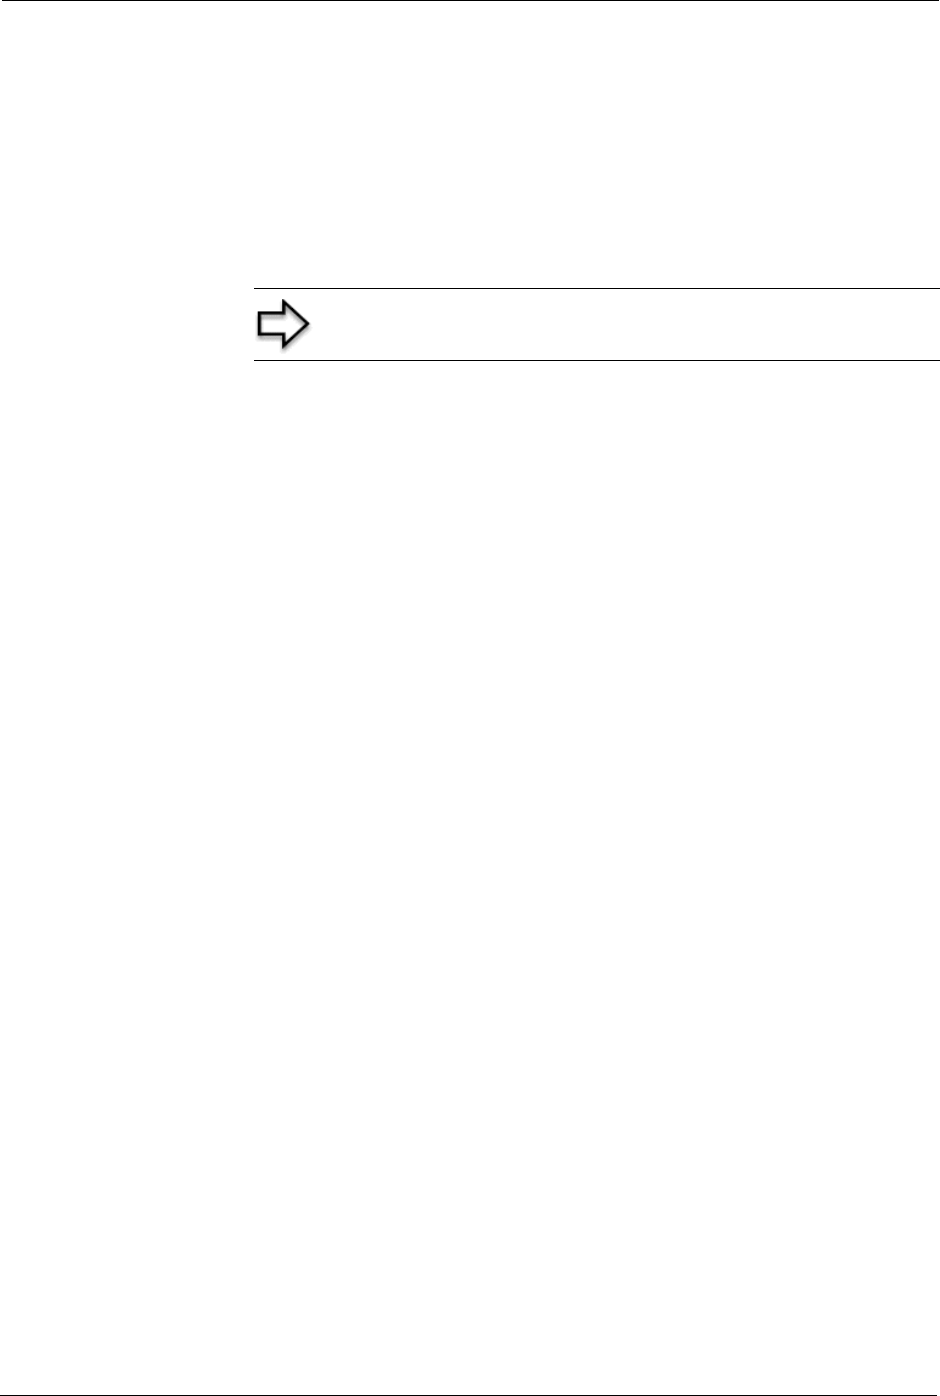This screenshot has height=1396, width=940.
Task: Click the rule line above the arrow icon
Action: pos(596,289)
